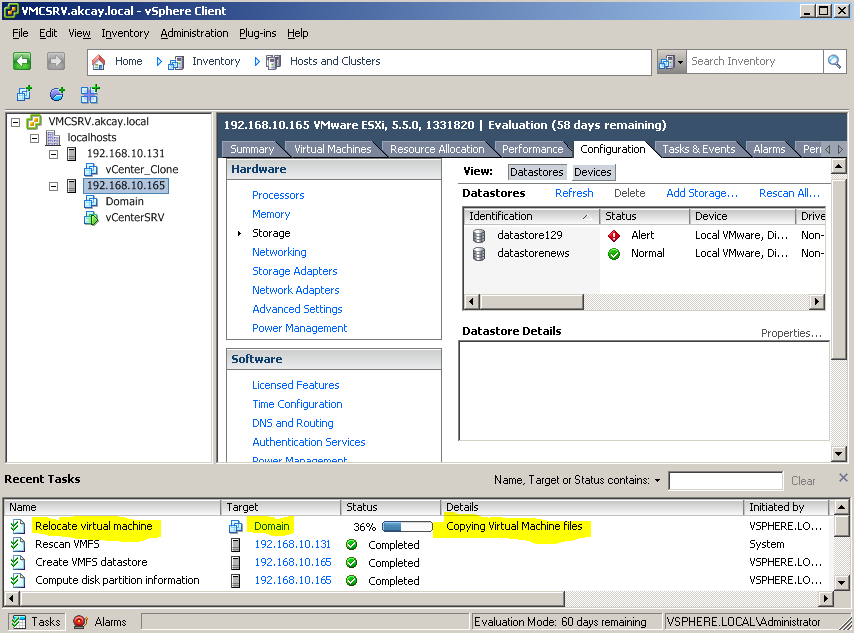Viewport: 854px width, 633px height.
Task: Click the green Back navigation arrow
Action: click(x=22, y=61)
